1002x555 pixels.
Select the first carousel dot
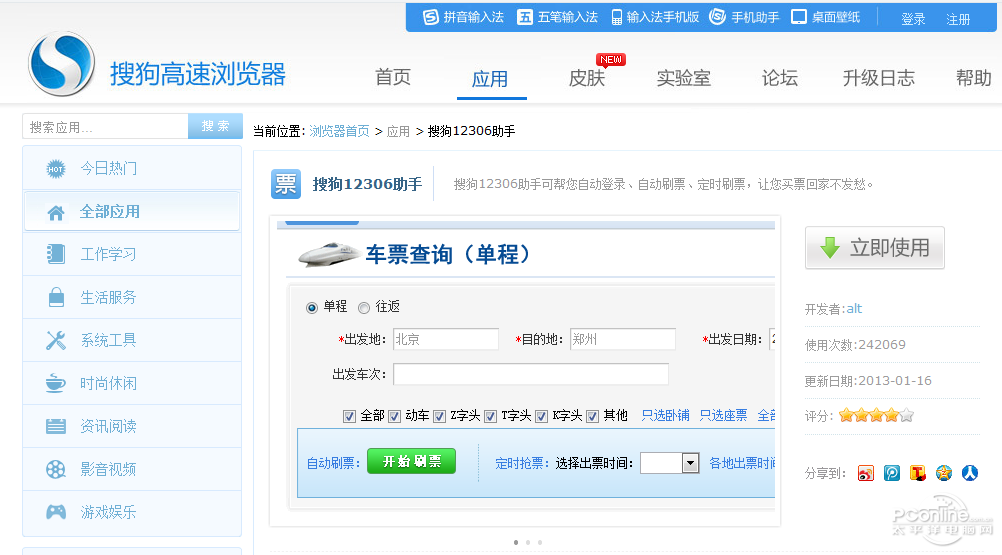click(516, 542)
